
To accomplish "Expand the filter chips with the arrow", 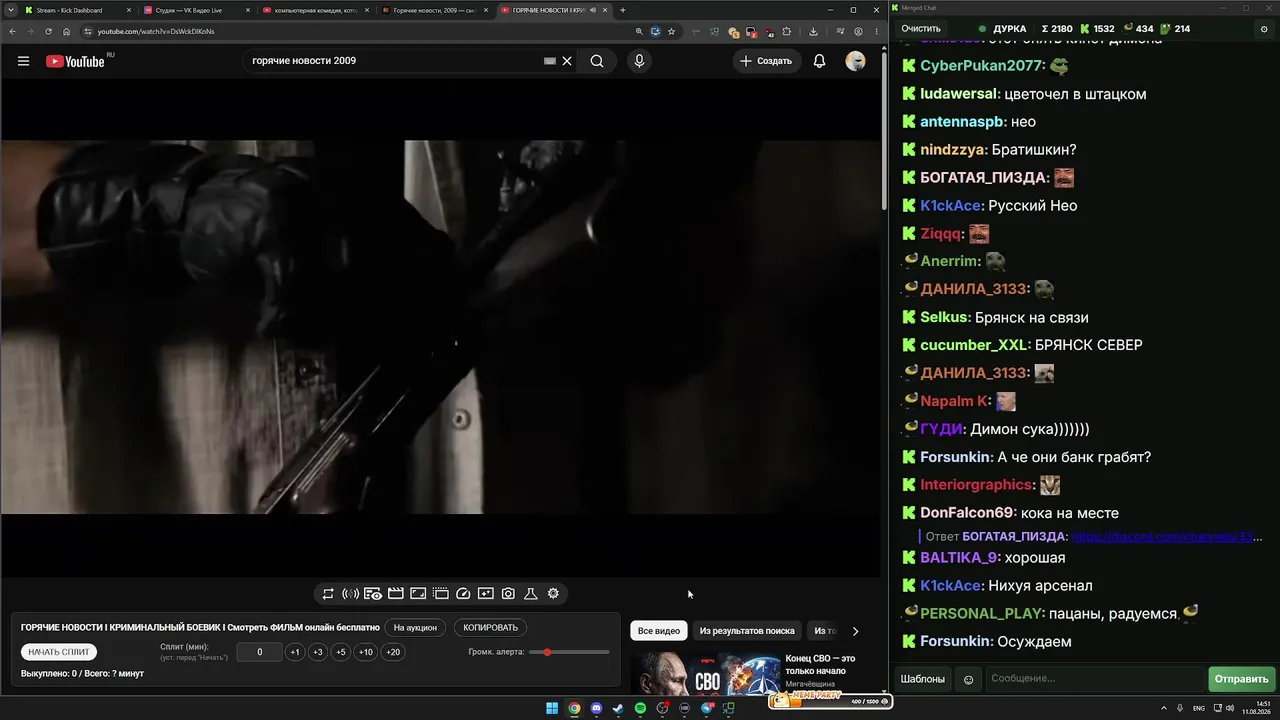I will click(x=855, y=631).
